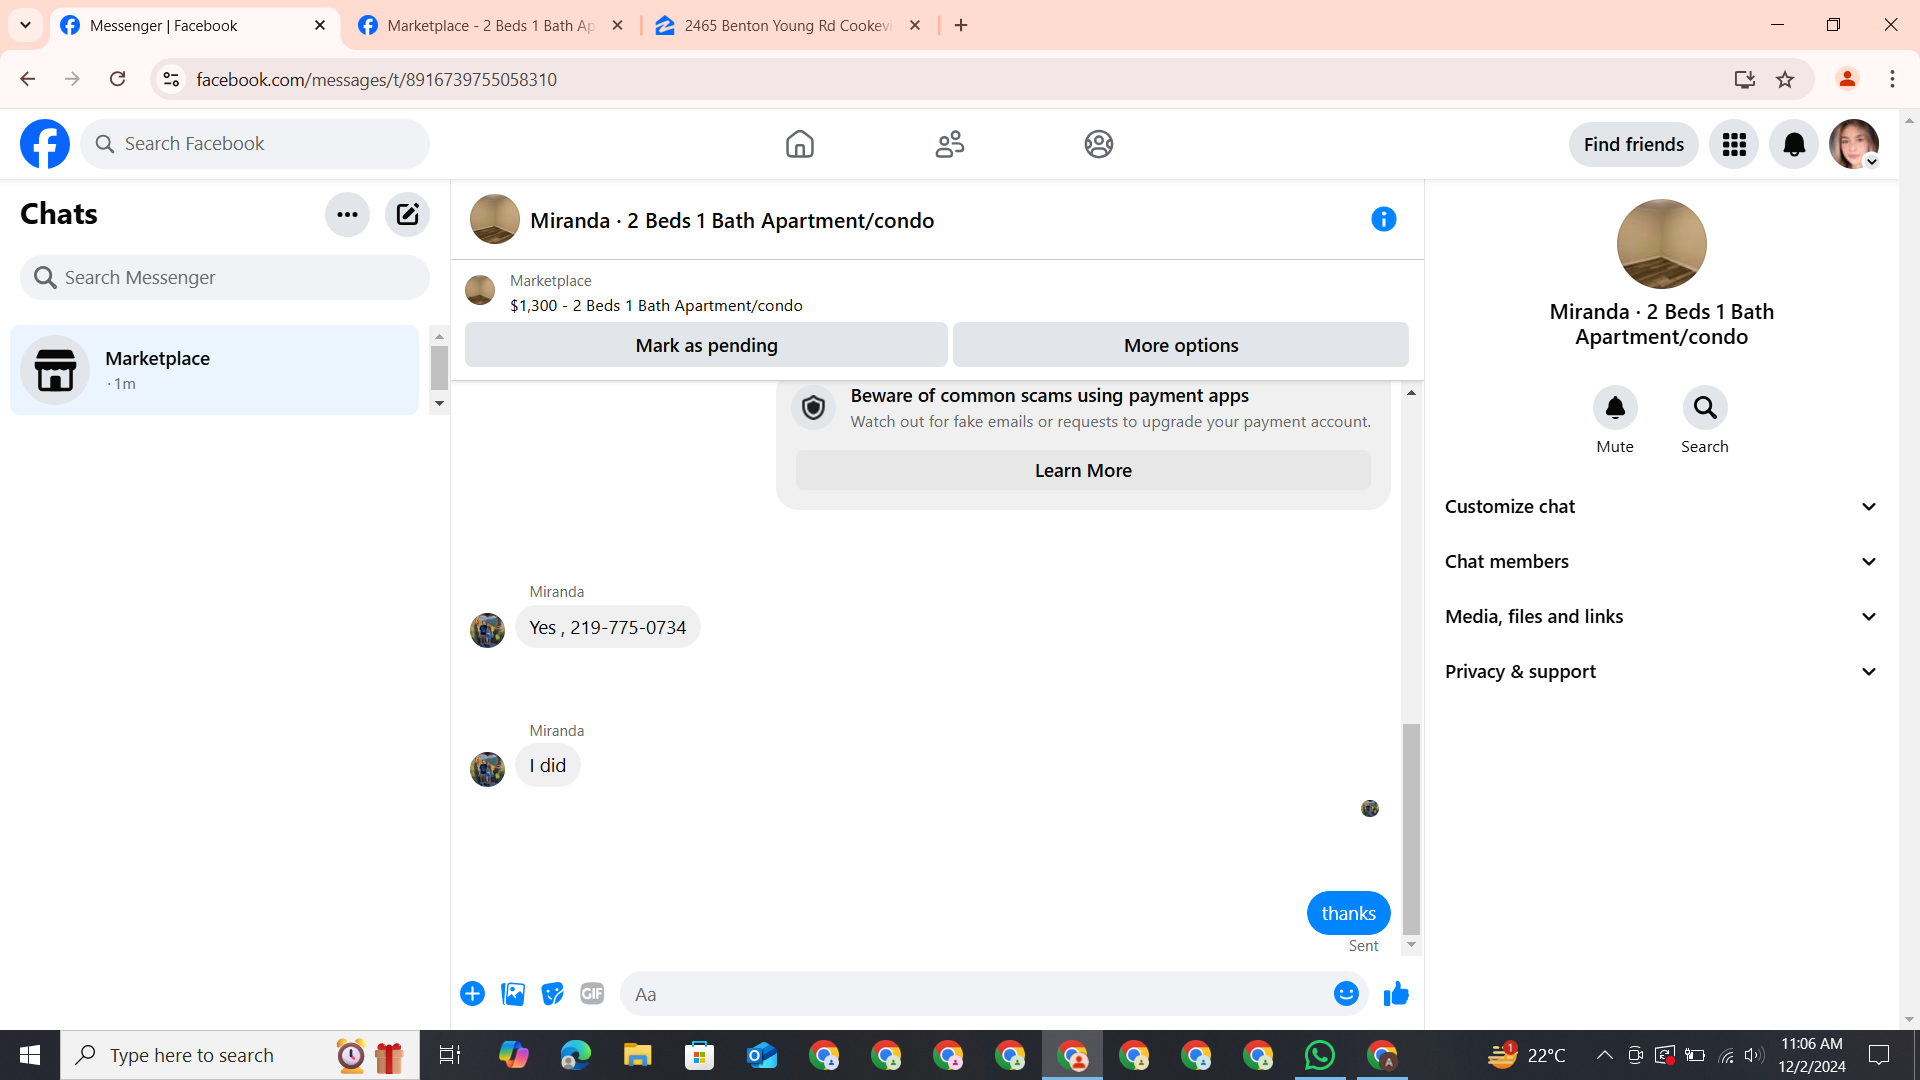Open the emoji picker smiley
The height and width of the screenshot is (1080, 1920).
tap(1346, 994)
